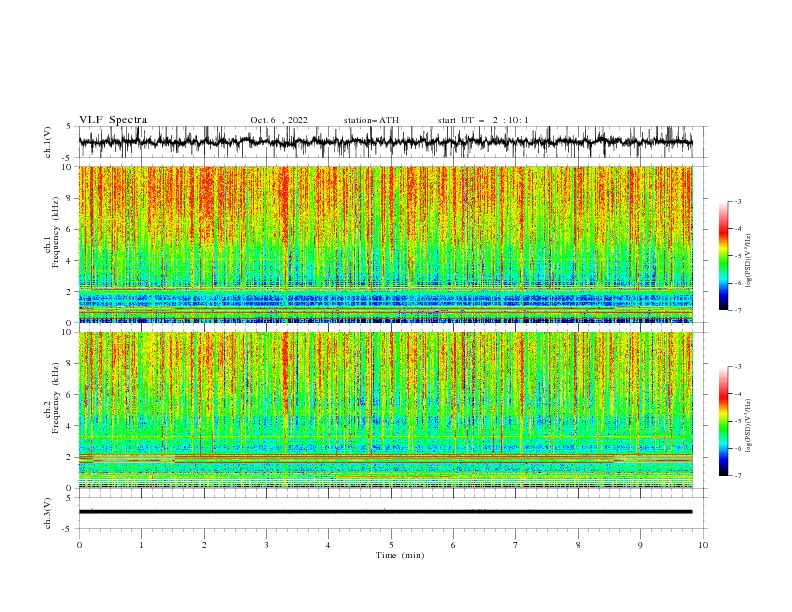The height and width of the screenshot is (612, 792).
Task: Click the "station=ATH" label
Action: (x=371, y=120)
